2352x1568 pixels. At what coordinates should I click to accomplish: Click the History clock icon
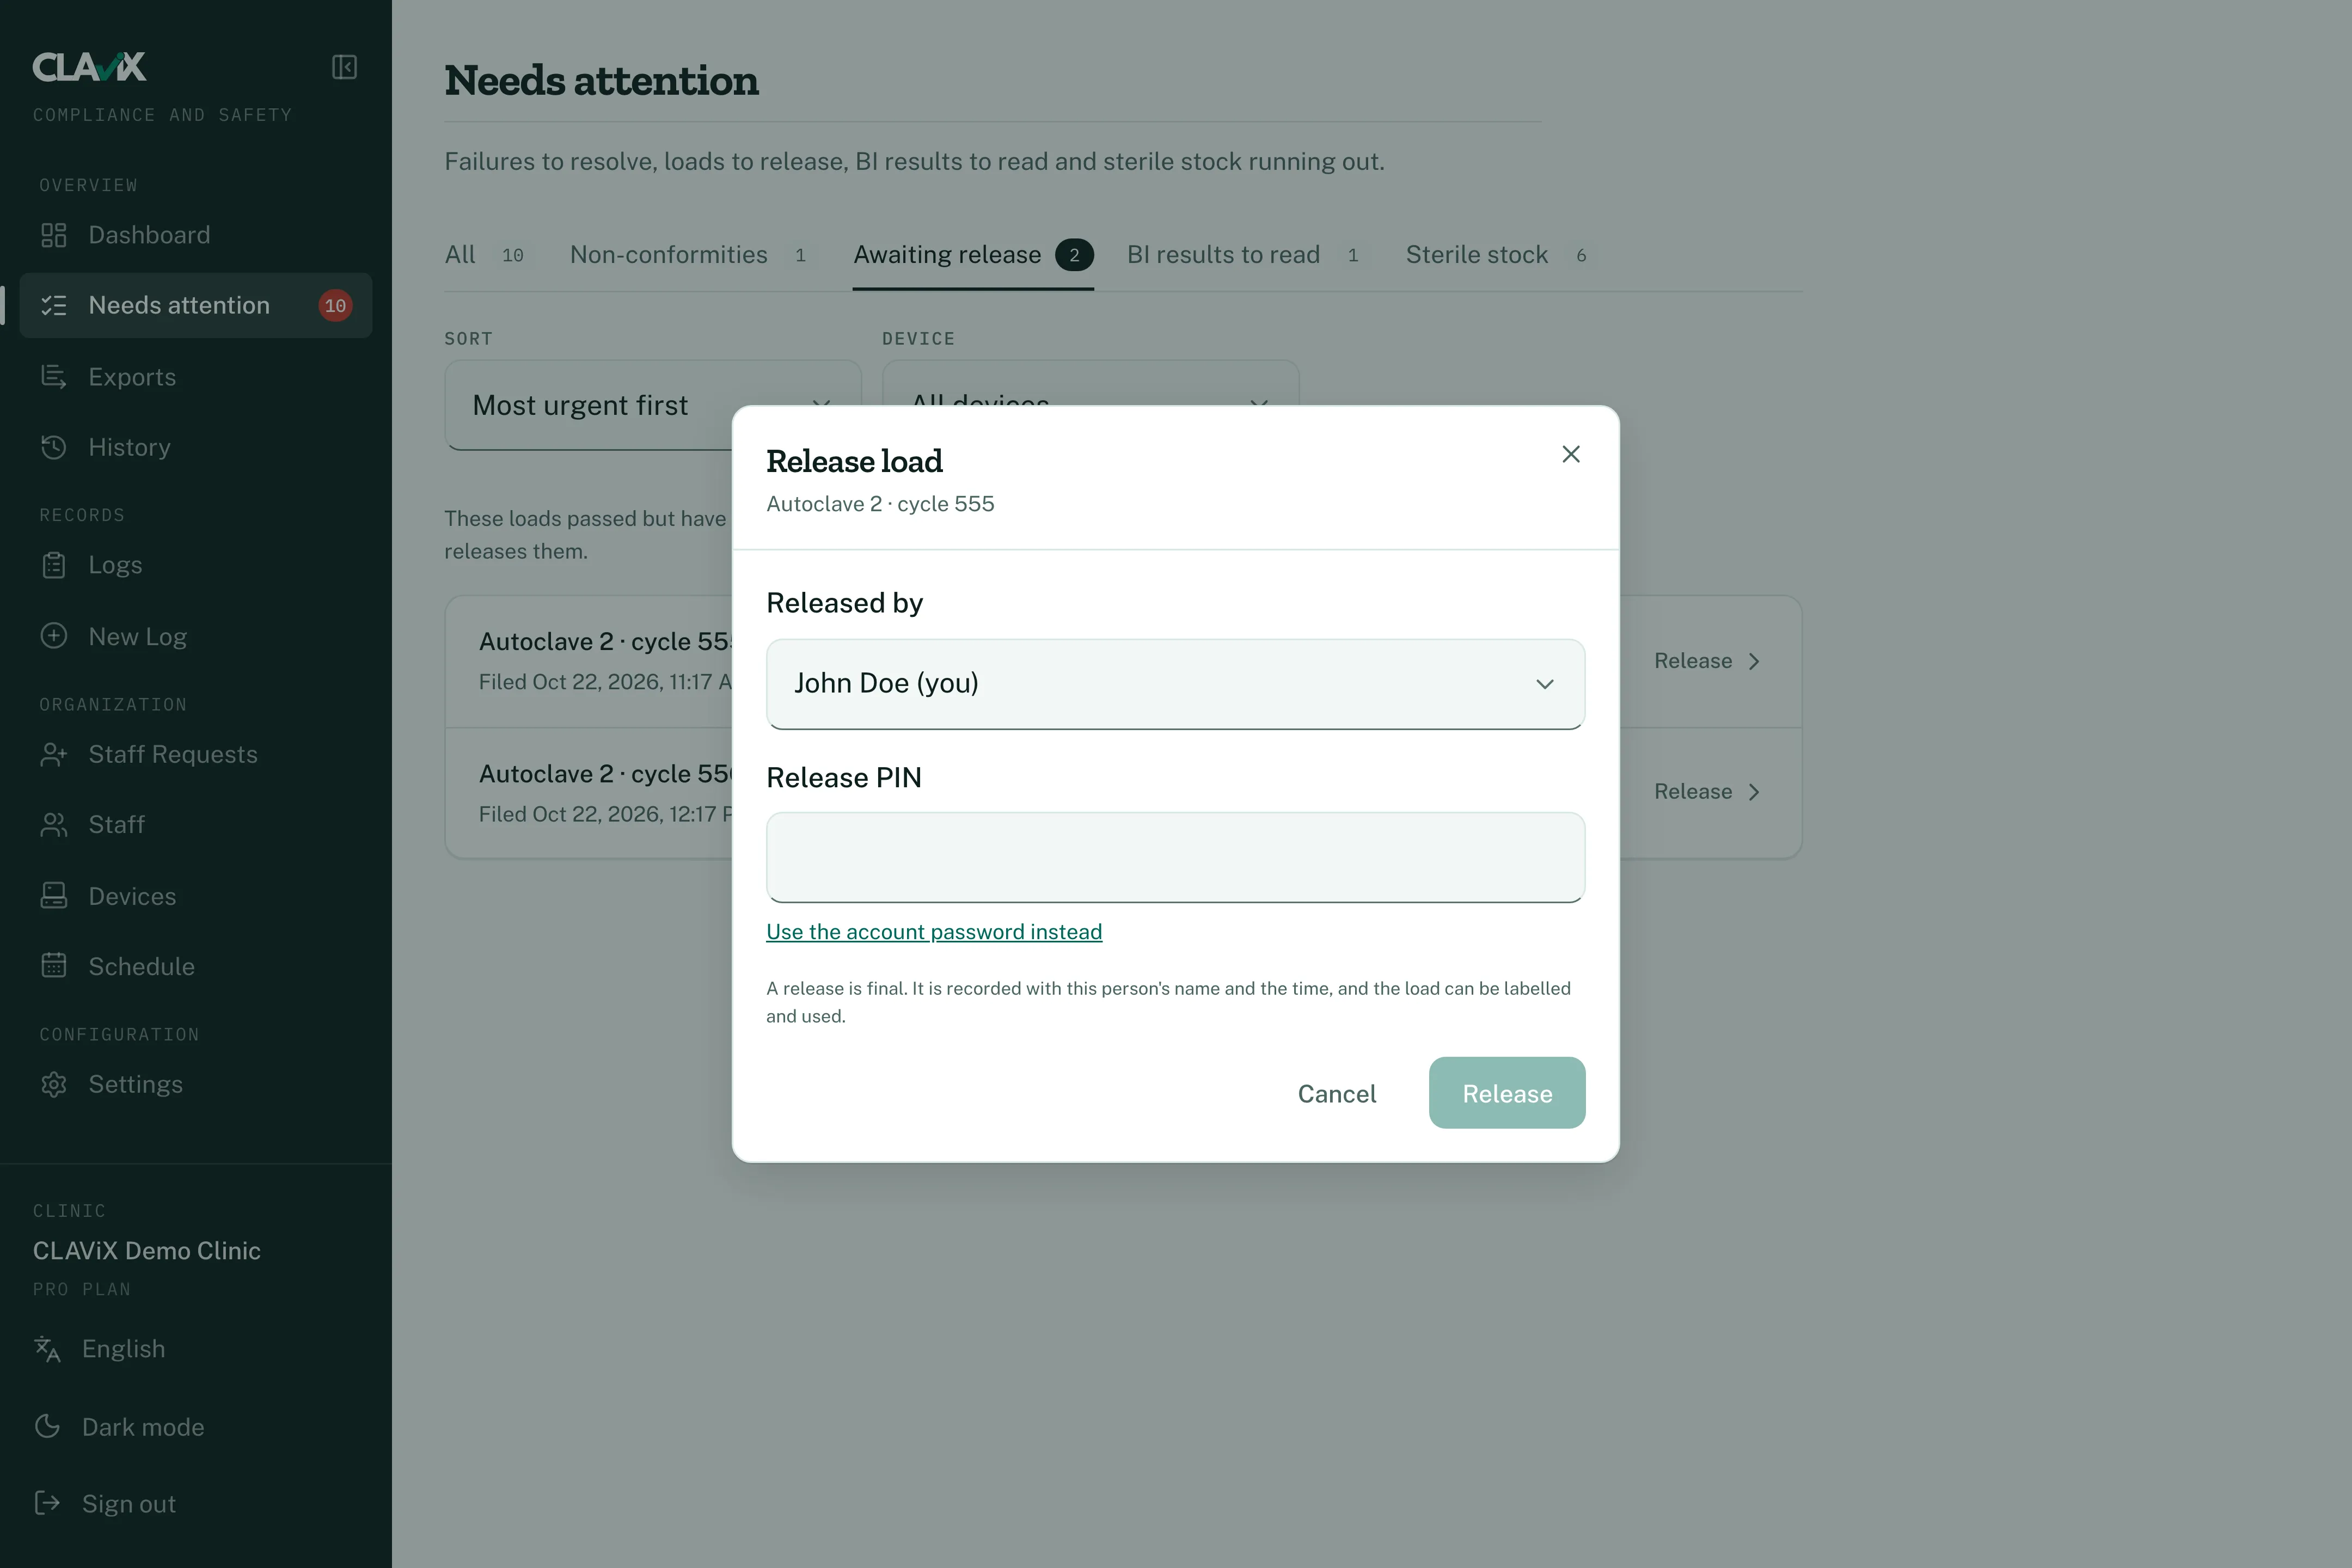coord(54,447)
